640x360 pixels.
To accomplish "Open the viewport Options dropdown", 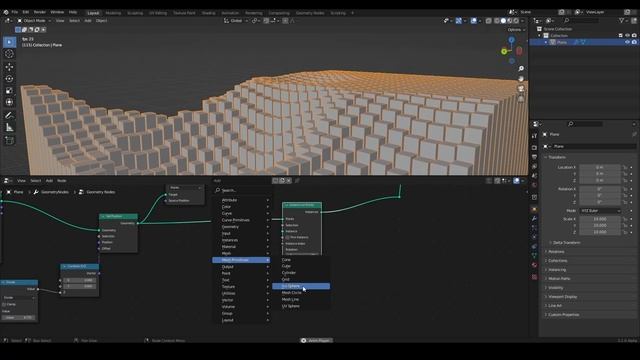I will (516, 30).
